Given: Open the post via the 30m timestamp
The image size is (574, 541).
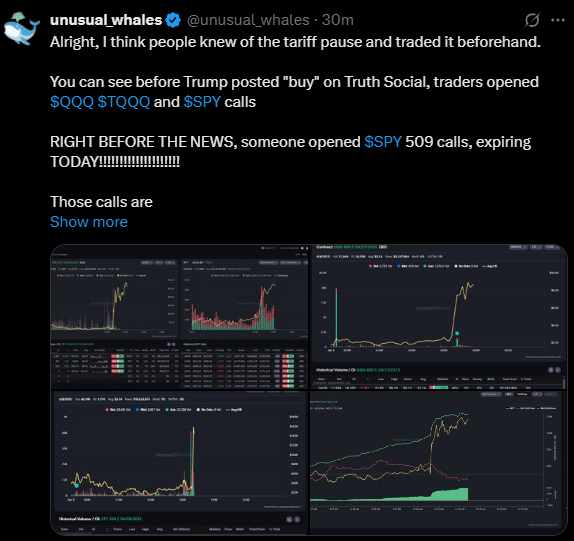Looking at the screenshot, I should [x=338, y=20].
